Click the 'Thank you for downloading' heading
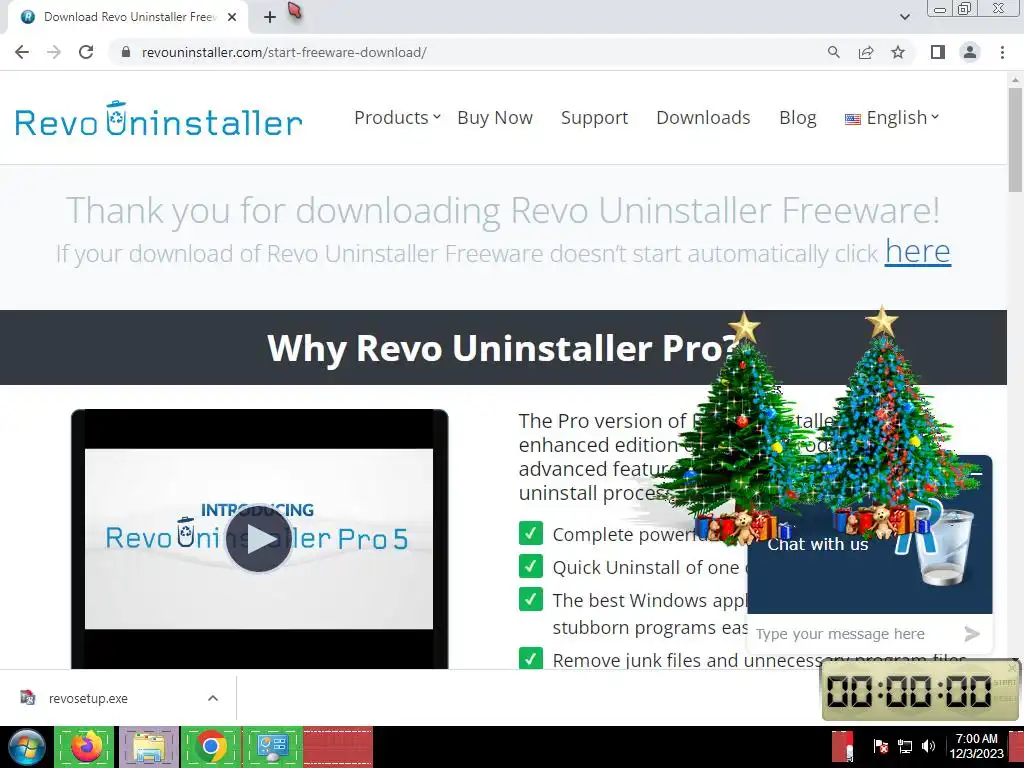This screenshot has width=1024, height=768. [503, 210]
